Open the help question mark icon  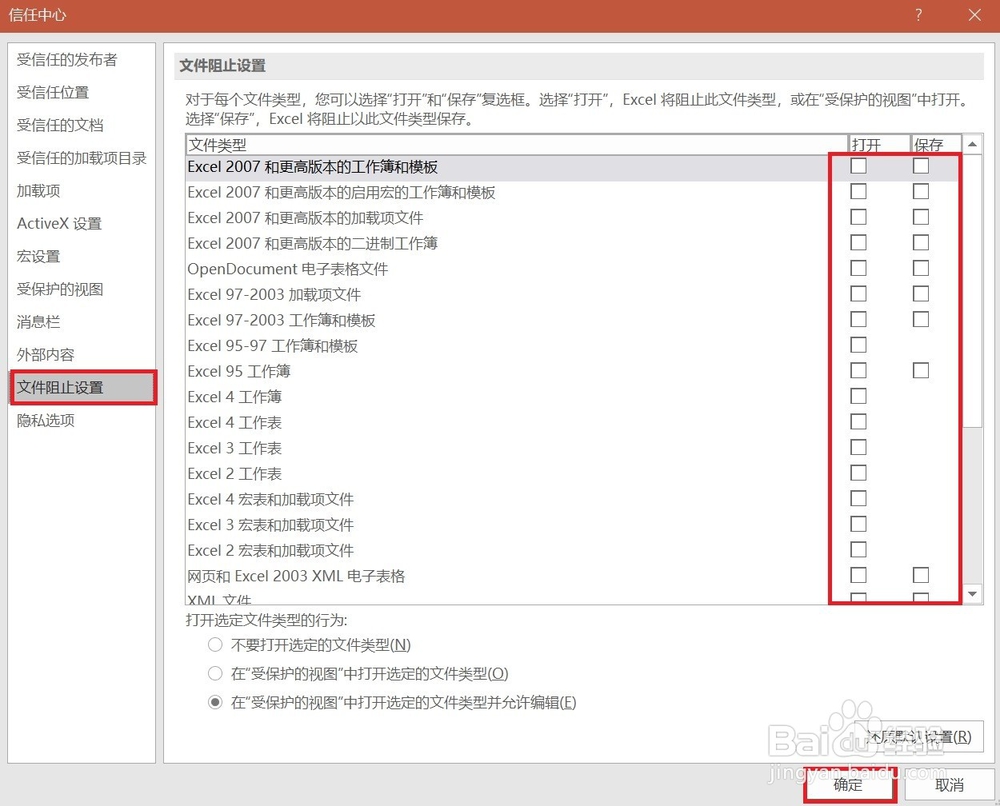tap(918, 15)
